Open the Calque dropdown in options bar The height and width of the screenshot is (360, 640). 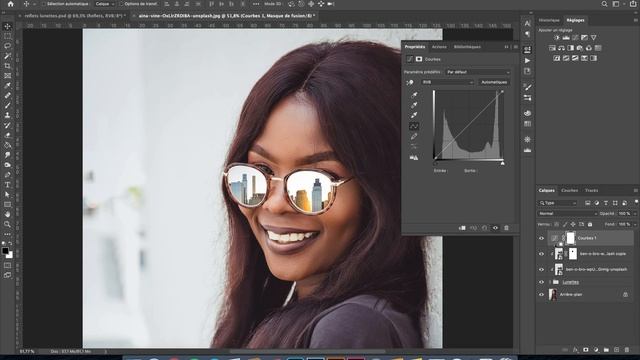point(105,4)
